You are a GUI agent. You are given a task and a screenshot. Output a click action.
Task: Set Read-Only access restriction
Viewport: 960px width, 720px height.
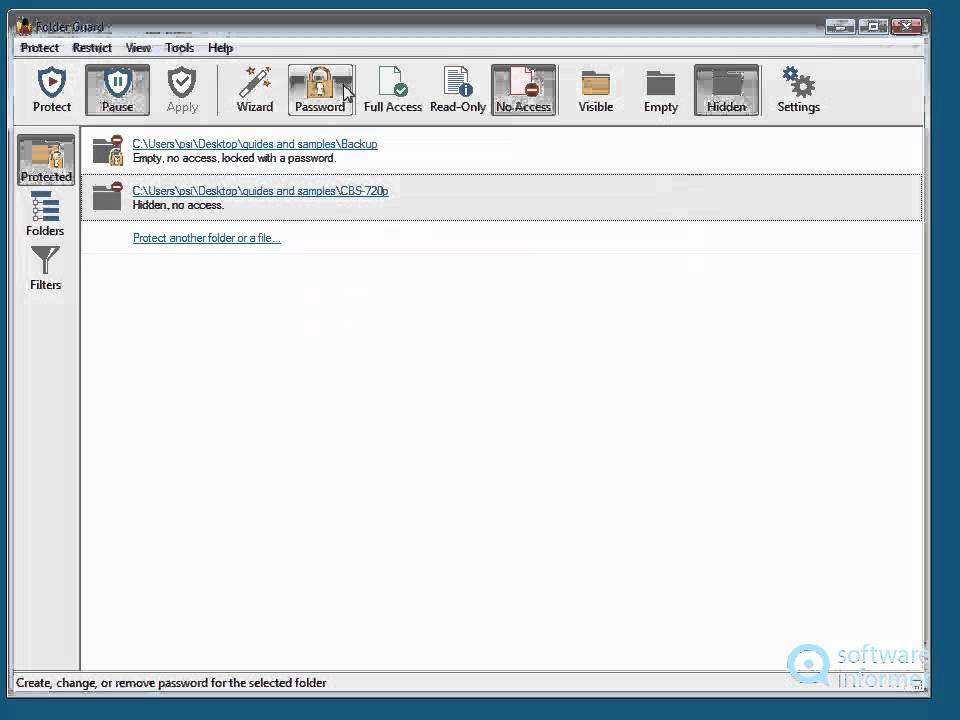click(x=457, y=90)
